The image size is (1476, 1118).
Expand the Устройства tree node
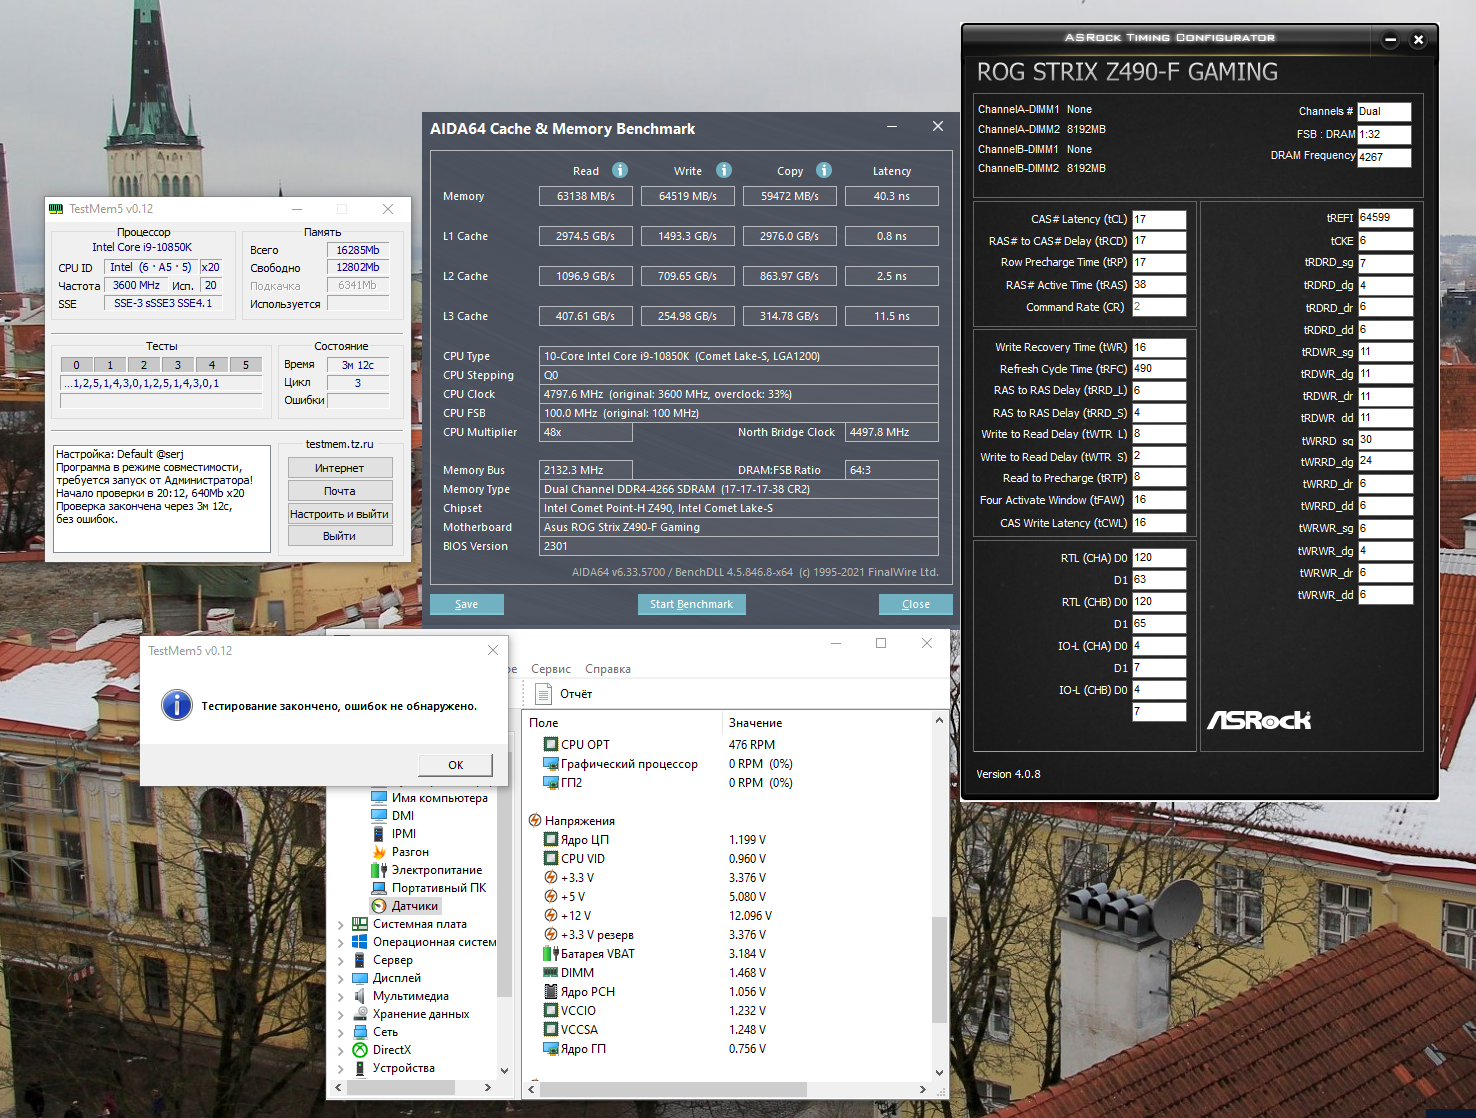pyautogui.click(x=341, y=1069)
